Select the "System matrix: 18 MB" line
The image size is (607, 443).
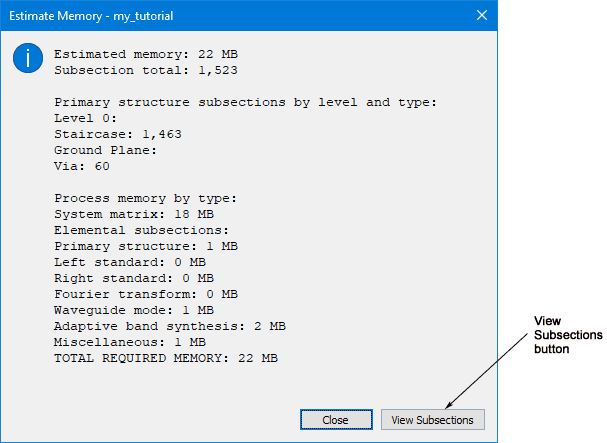coord(134,214)
